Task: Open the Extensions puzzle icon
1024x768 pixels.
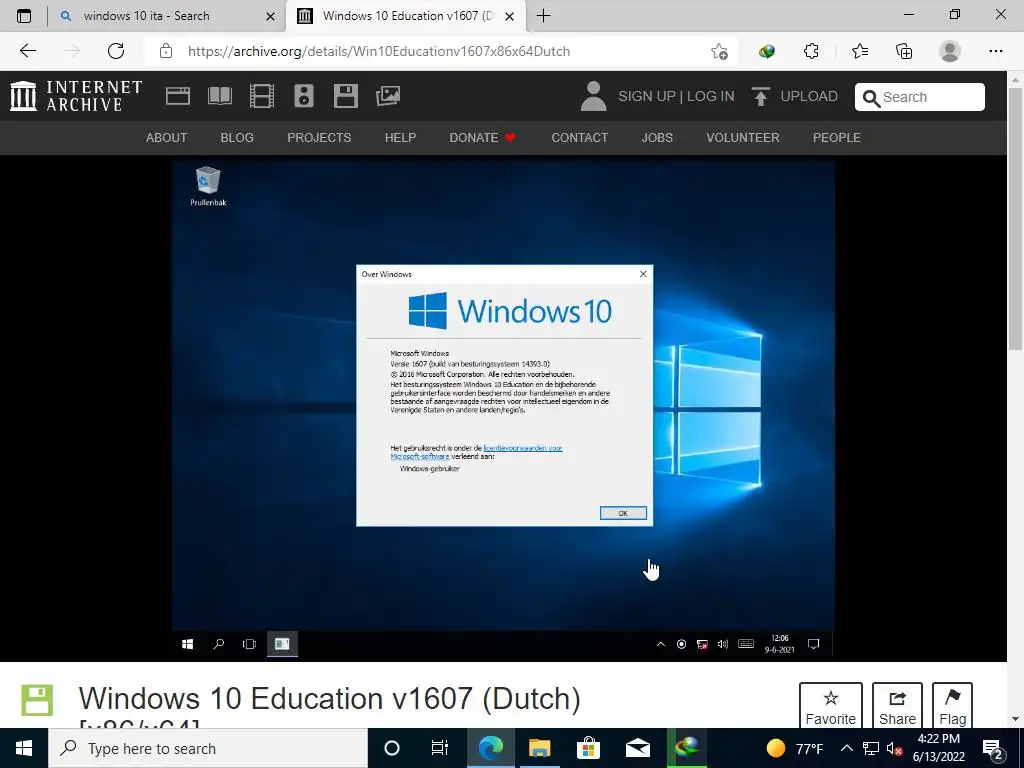Action: (811, 51)
